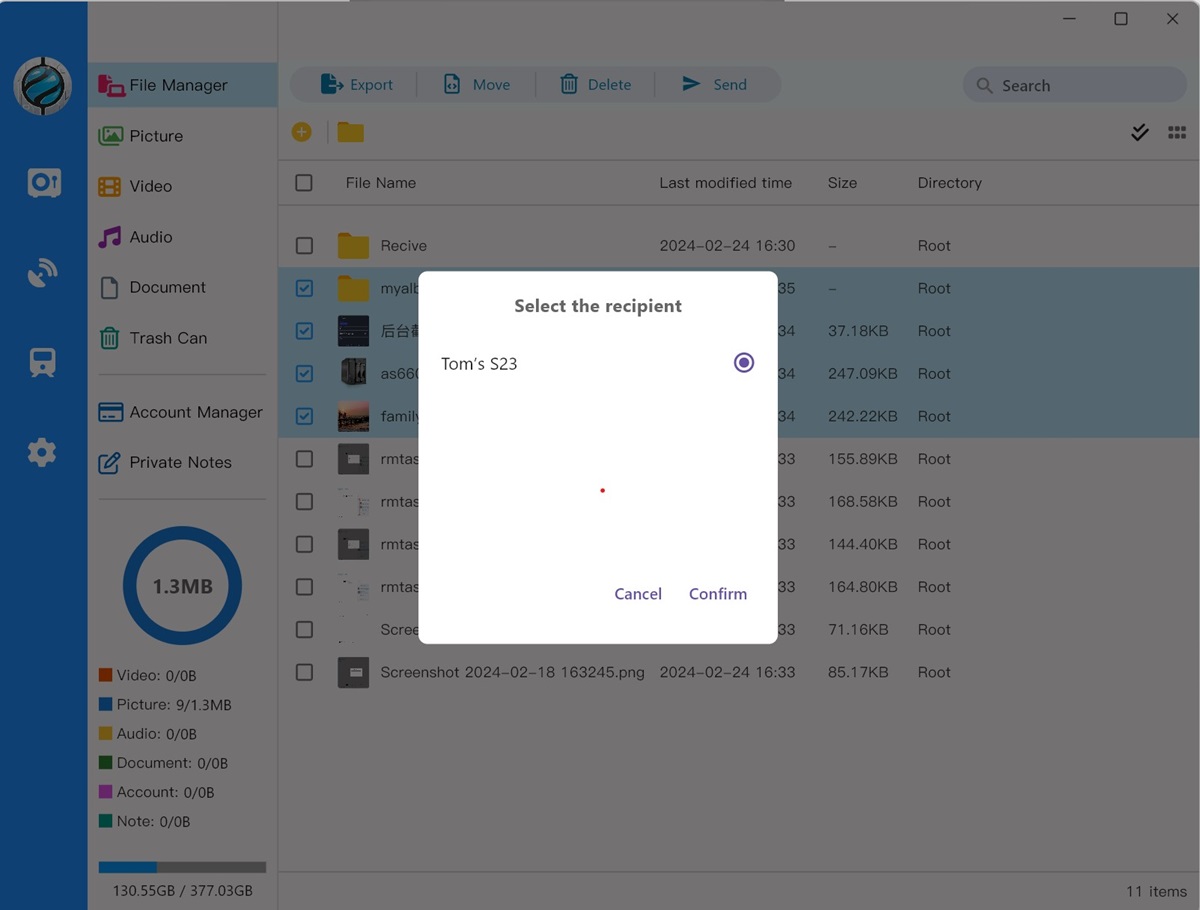Image resolution: width=1200 pixels, height=910 pixels.
Task: Click the storage usage progress bar
Action: pos(182,867)
